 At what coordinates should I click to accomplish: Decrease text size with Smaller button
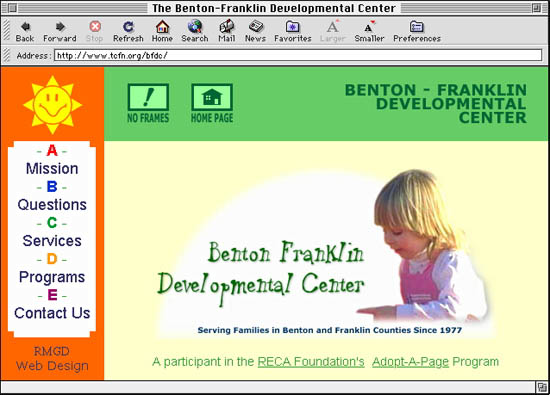tap(369, 31)
